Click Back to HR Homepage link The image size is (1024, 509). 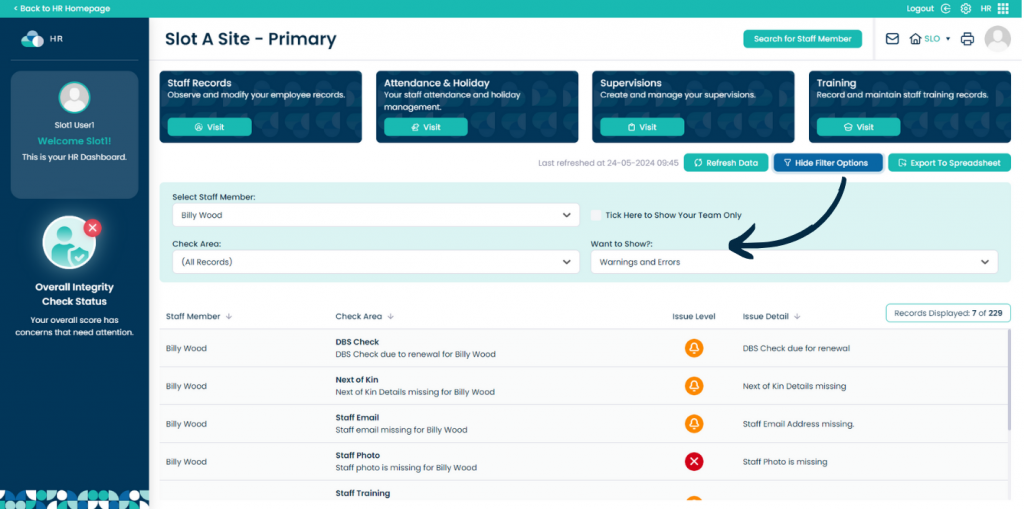pos(62,8)
